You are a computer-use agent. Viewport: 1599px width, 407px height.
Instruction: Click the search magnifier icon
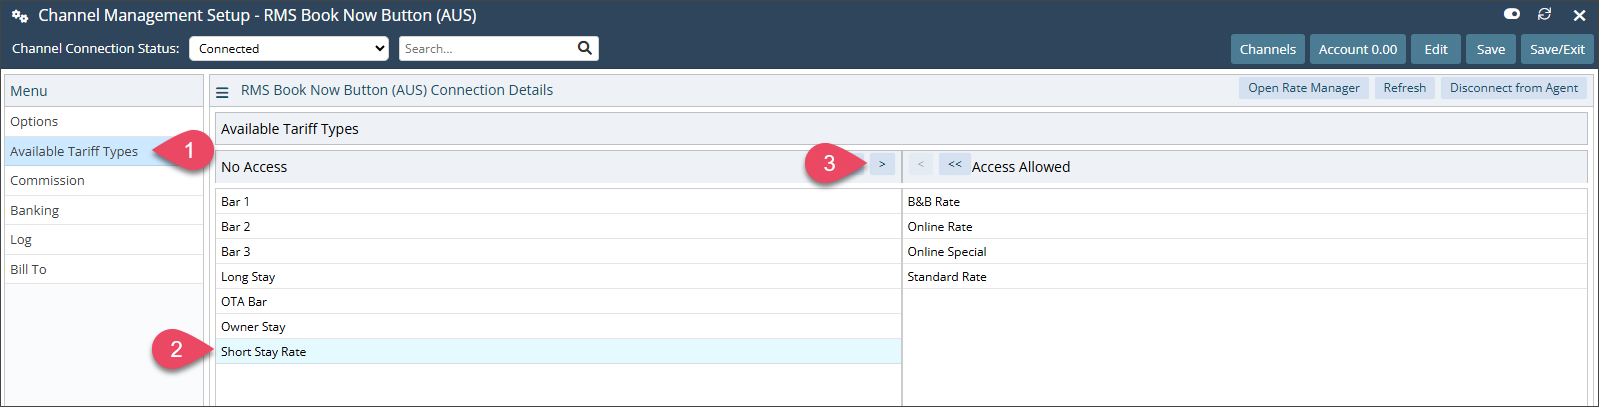[x=585, y=48]
